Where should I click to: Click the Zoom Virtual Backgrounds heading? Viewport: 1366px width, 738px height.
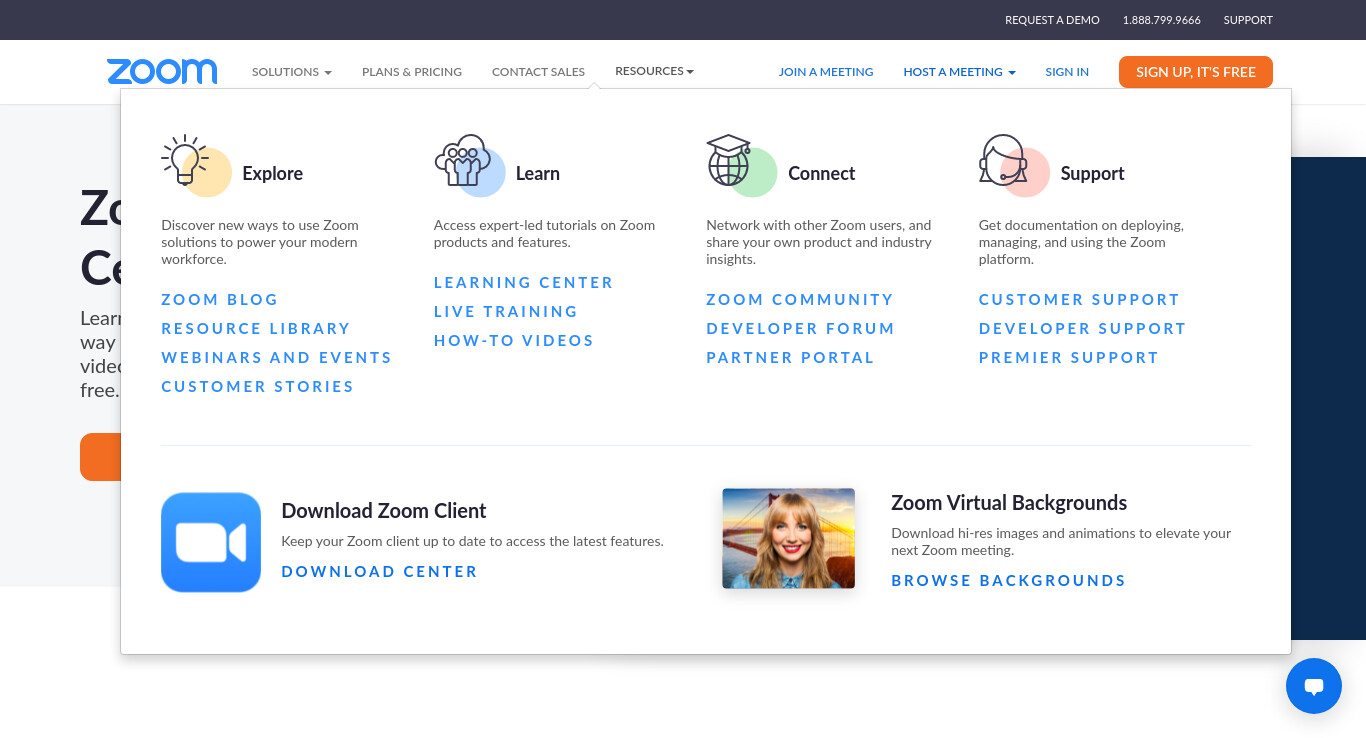(x=1009, y=503)
